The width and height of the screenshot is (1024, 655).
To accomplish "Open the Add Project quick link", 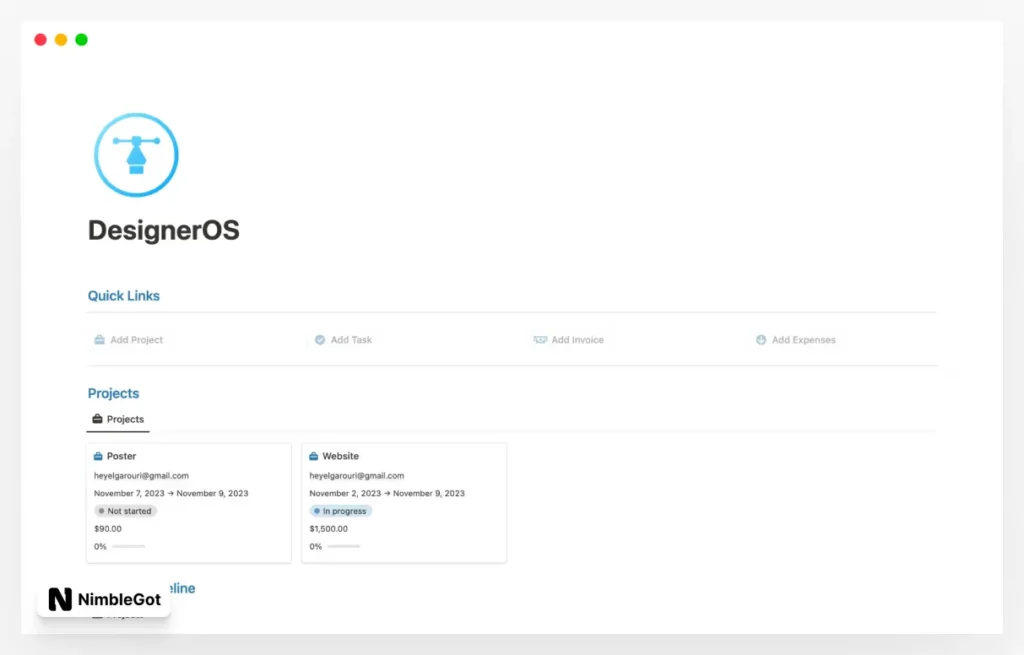I will (136, 340).
